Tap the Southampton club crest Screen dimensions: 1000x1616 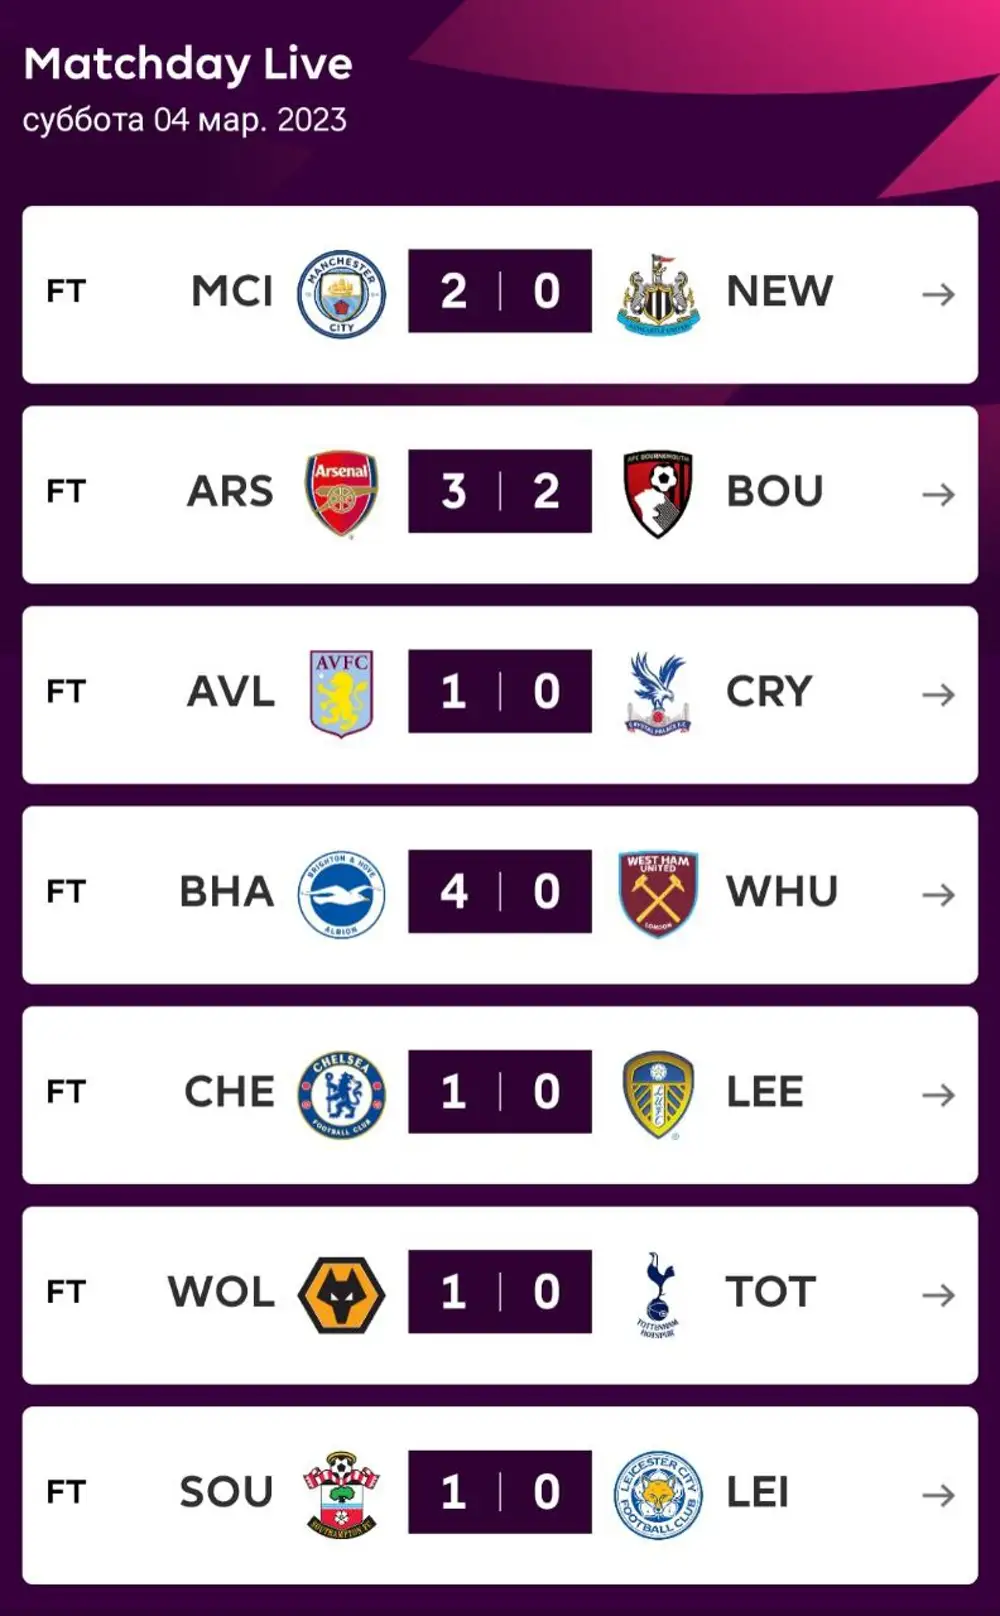pos(341,1494)
